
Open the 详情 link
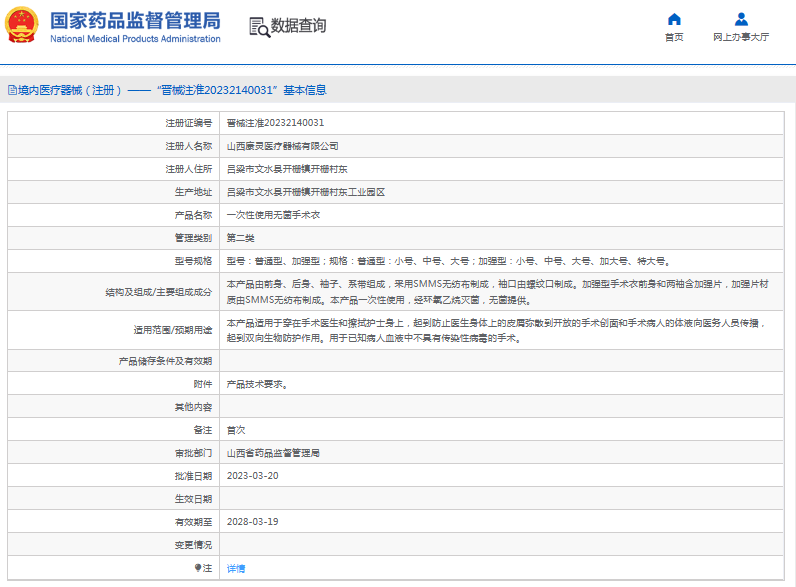(x=236, y=568)
